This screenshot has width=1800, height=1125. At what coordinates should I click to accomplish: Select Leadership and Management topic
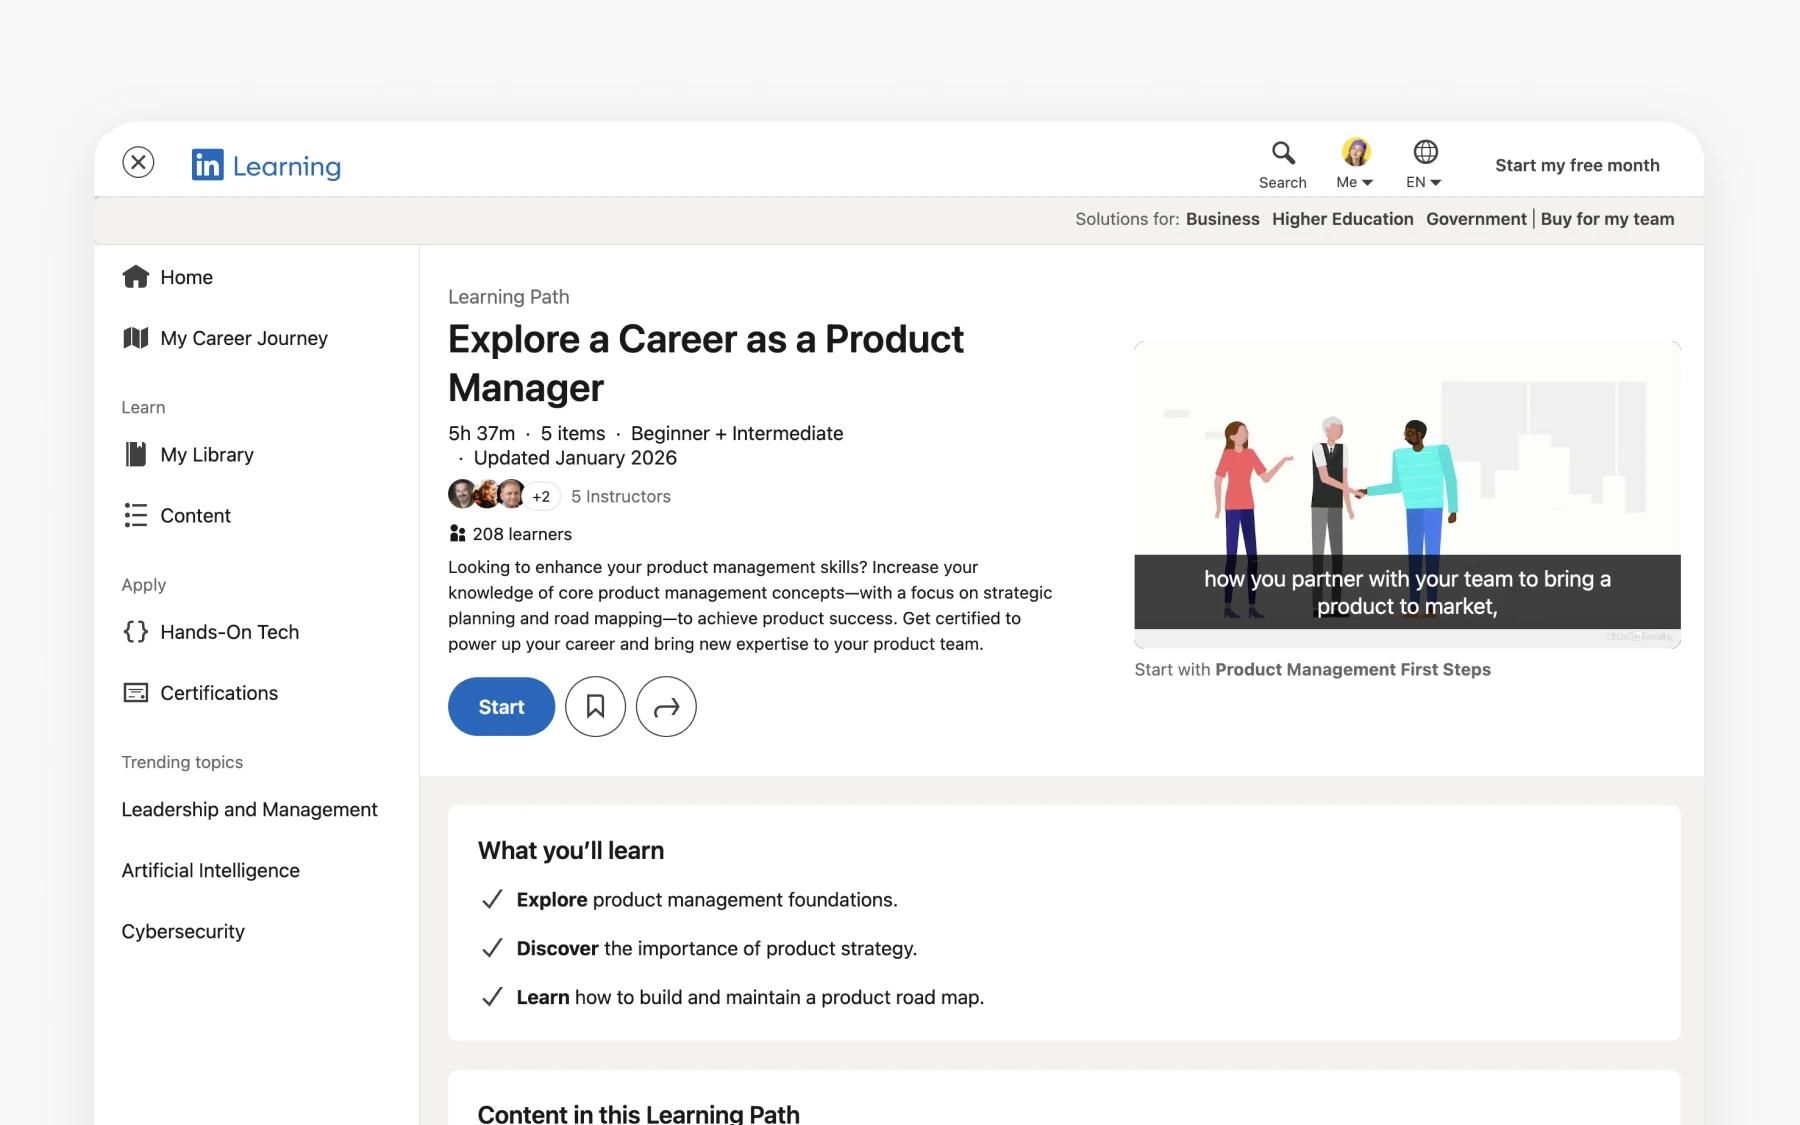[249, 809]
